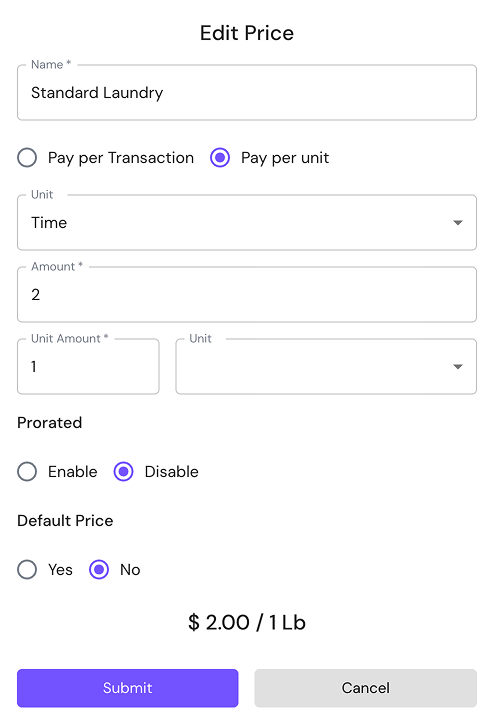The image size is (494, 727).
Task: Click the price summary $ 2.00 / 1 Lb
Action: 247,622
